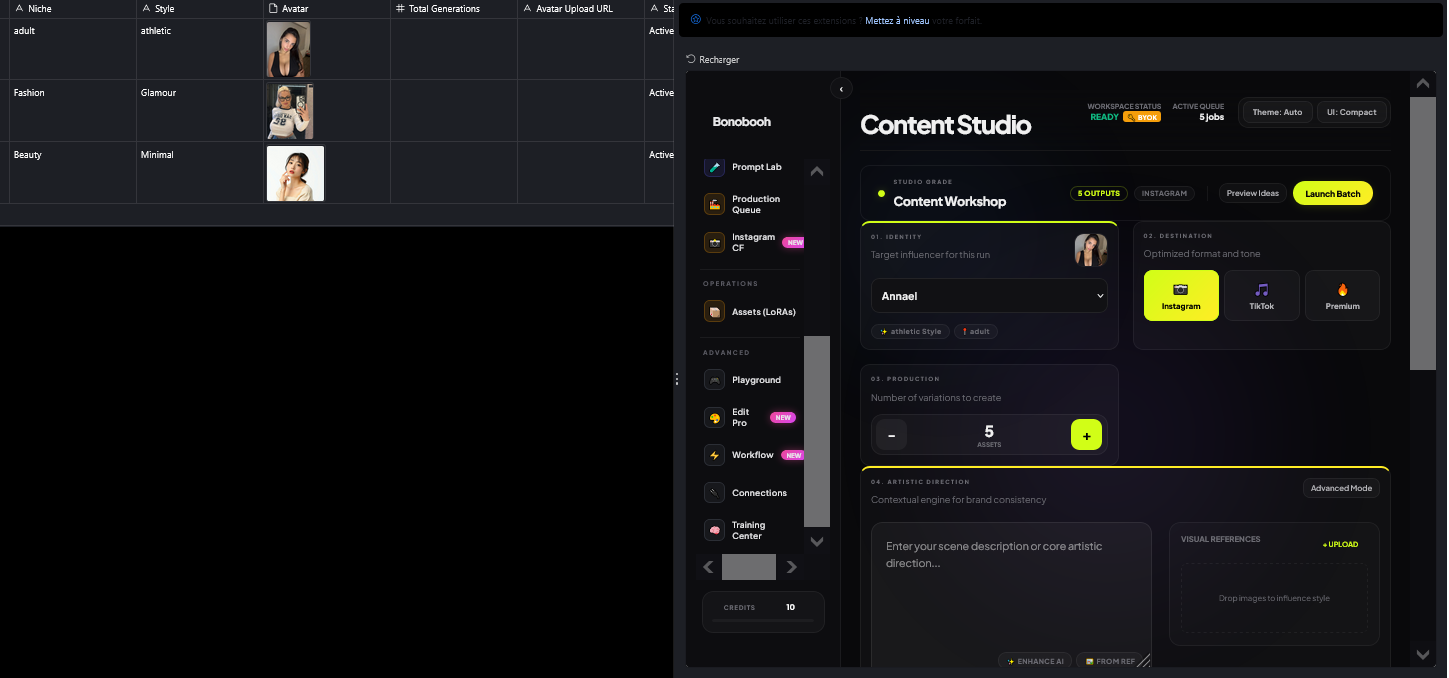The image size is (1449, 678).
Task: Click Launch Batch button
Action: 1332,193
